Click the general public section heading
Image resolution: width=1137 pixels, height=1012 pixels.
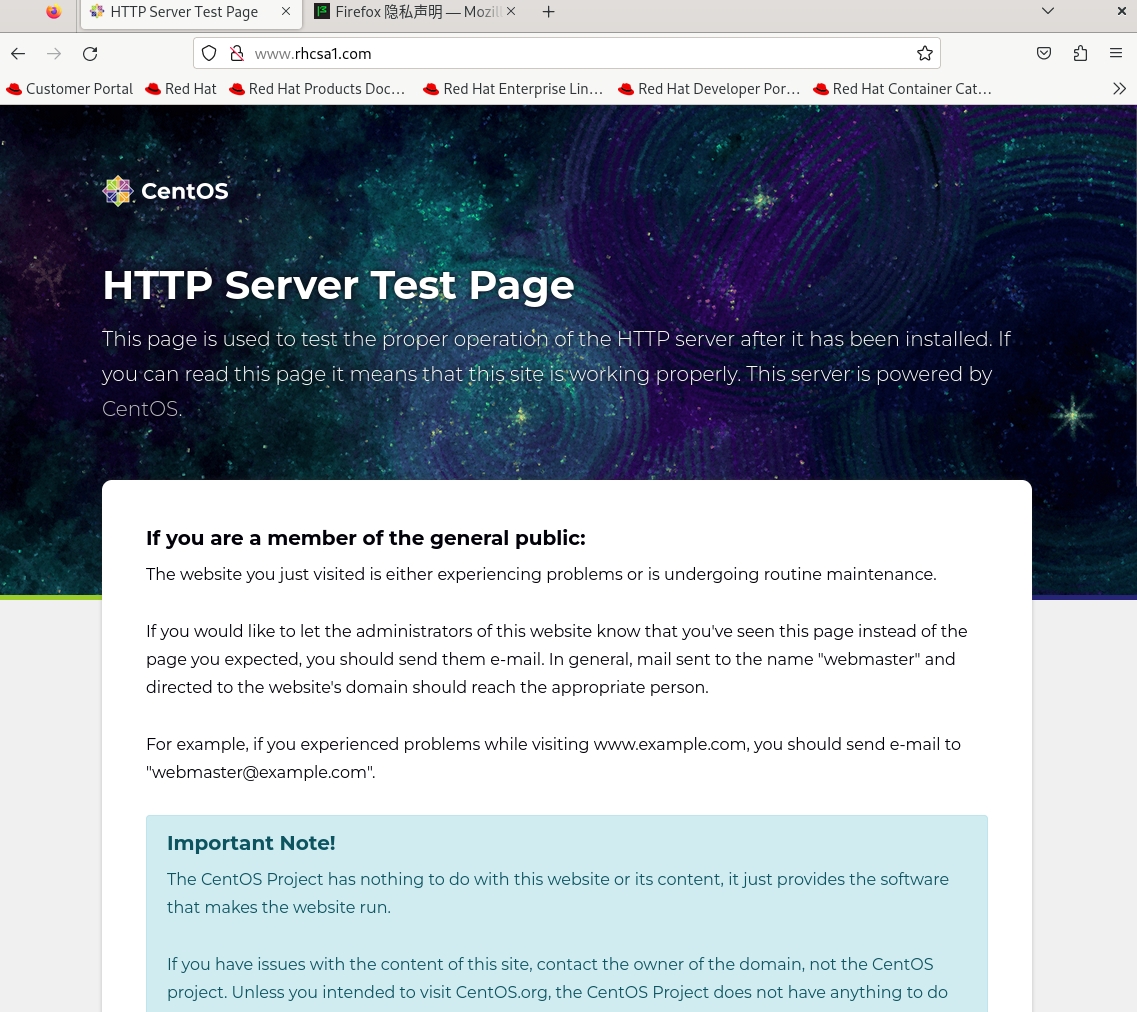pyautogui.click(x=365, y=538)
